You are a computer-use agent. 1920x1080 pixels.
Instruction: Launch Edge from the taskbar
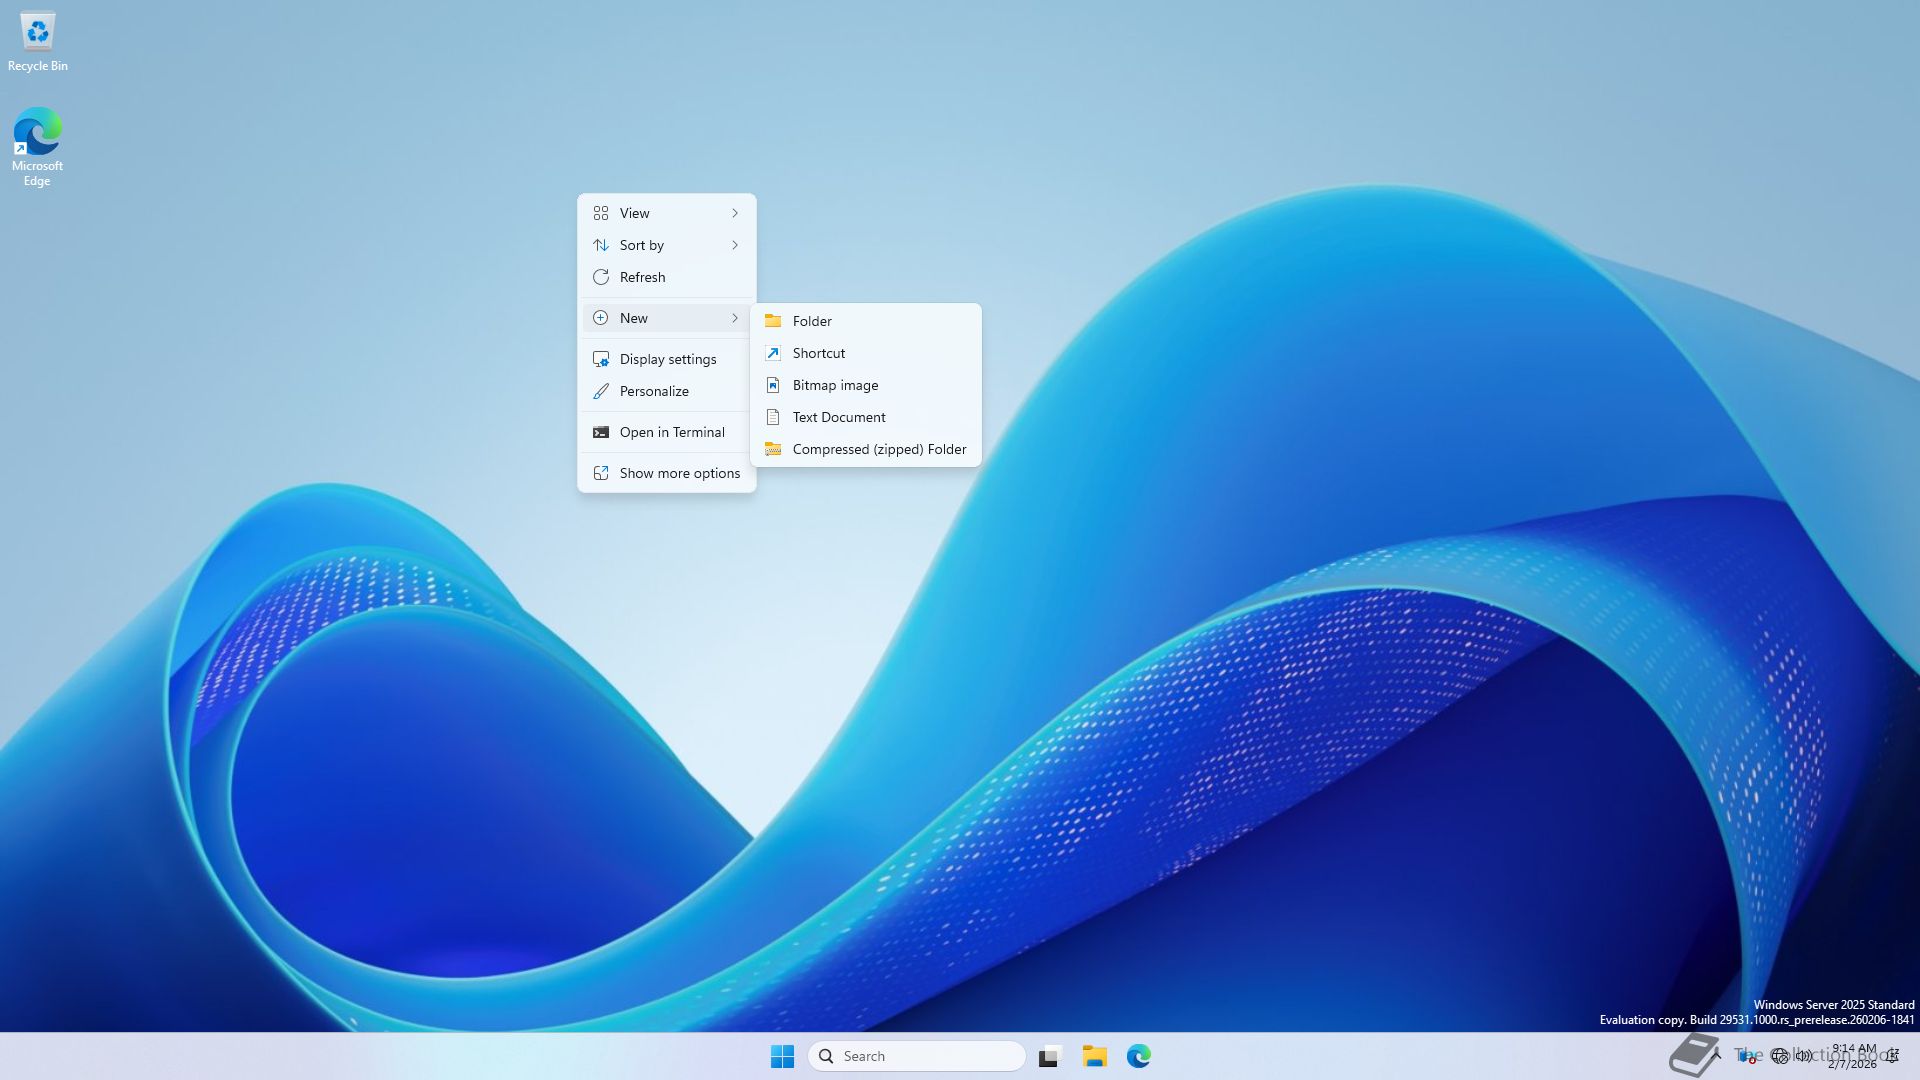[x=1138, y=1056]
